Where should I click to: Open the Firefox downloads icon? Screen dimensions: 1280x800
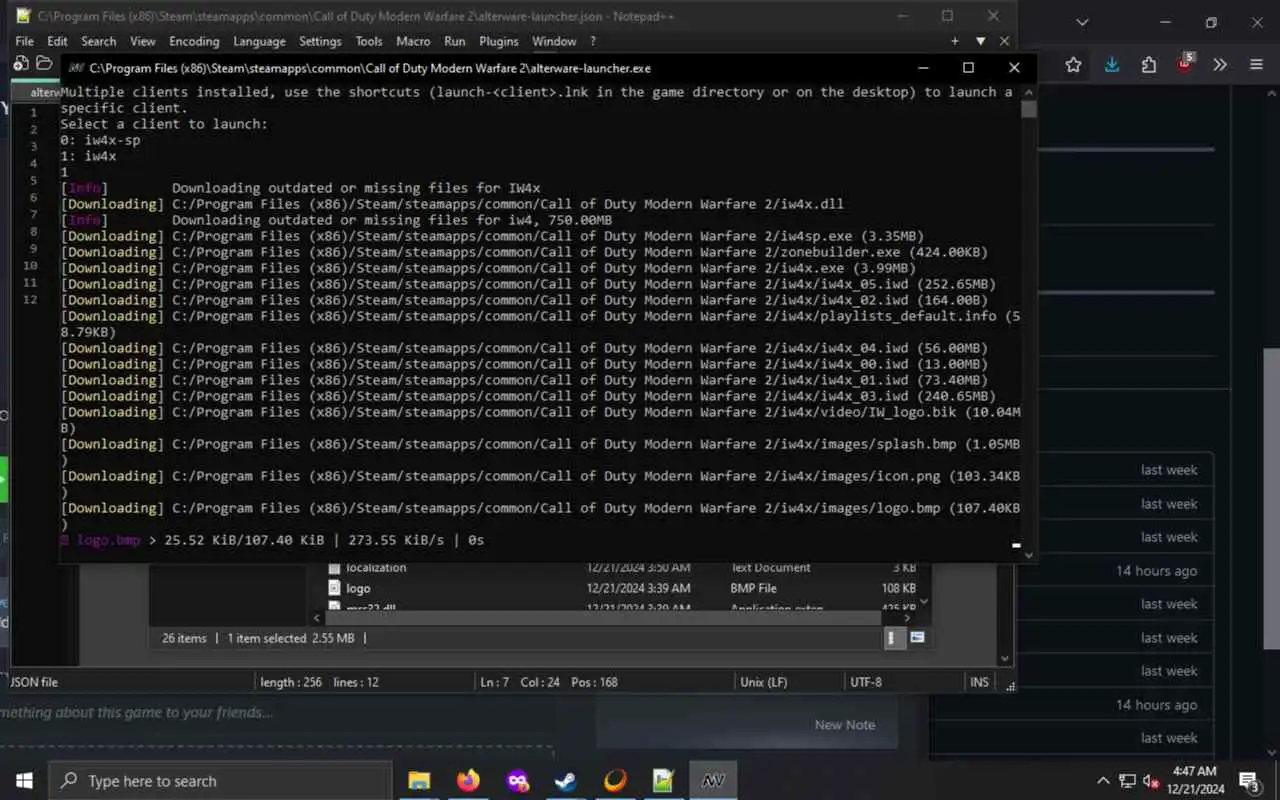coord(1112,65)
